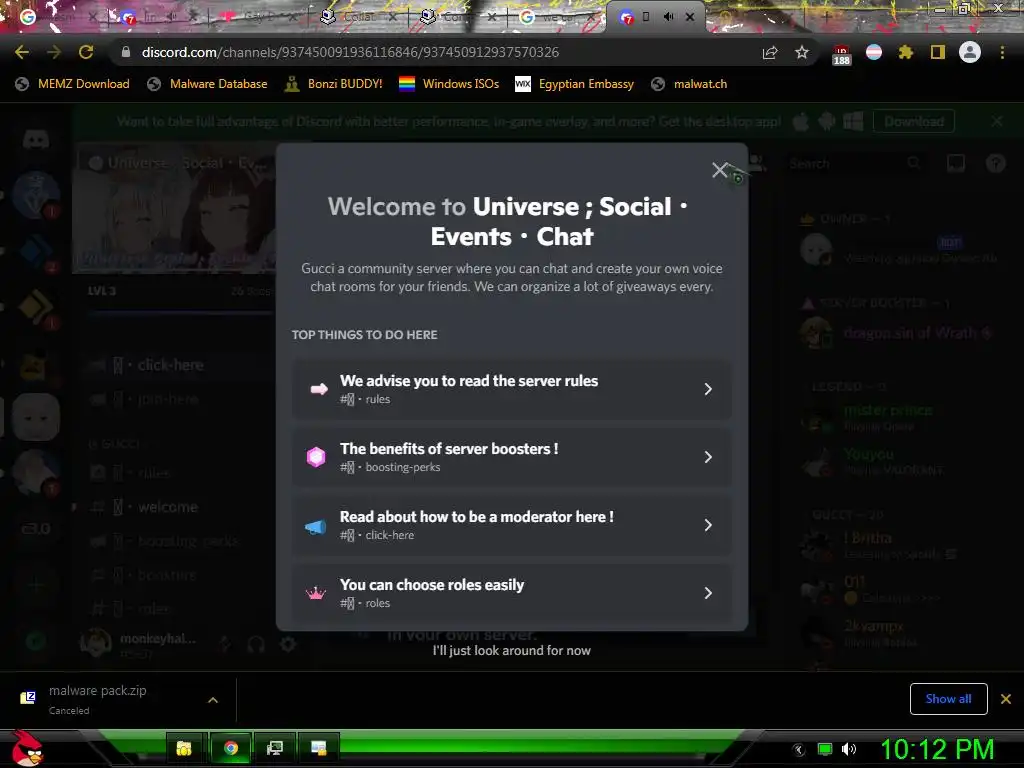
Task: Click the trans flag extension icon
Action: click(874, 52)
